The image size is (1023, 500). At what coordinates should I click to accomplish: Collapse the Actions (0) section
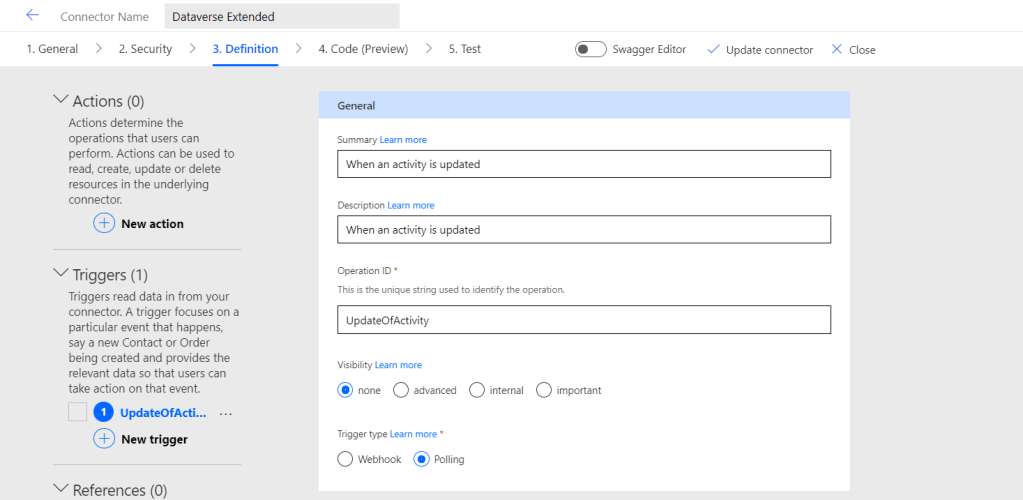[x=60, y=101]
